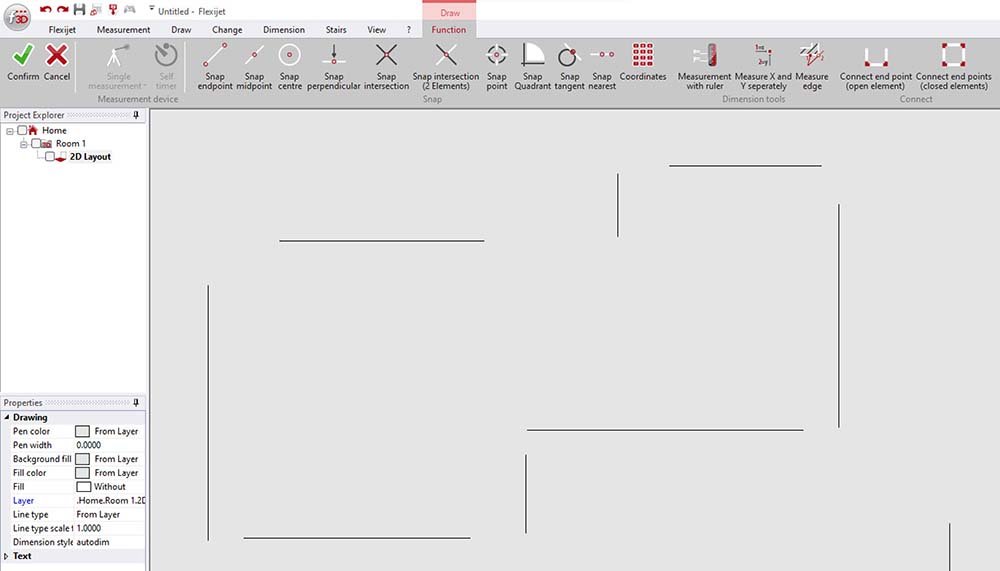Pin the Properties panel
Viewport: 1000px width, 571px height.
[x=136, y=403]
